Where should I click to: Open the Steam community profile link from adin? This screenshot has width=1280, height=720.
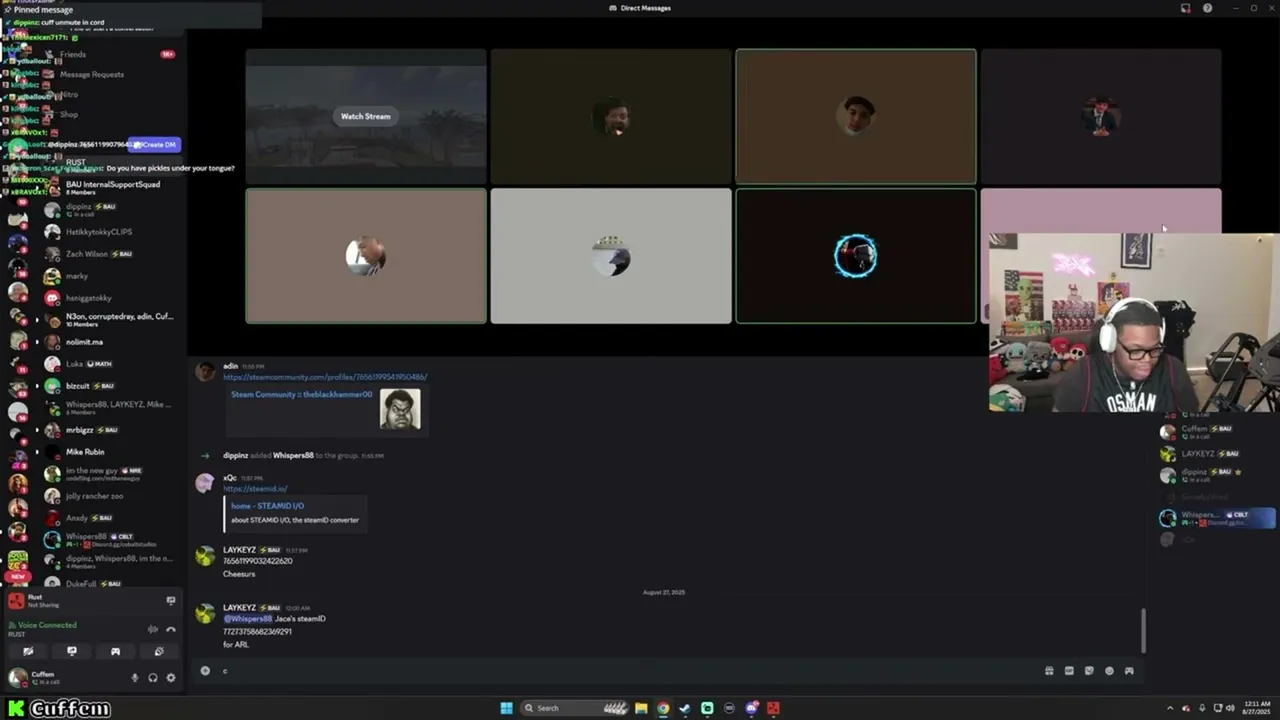click(x=325, y=377)
